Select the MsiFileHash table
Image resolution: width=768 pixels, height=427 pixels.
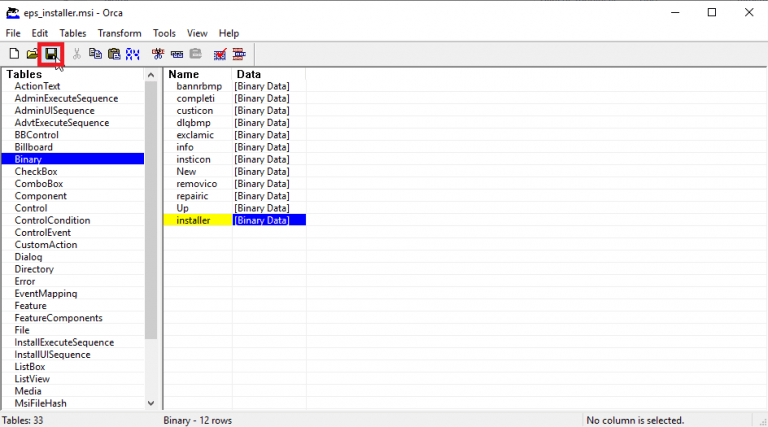coord(40,403)
